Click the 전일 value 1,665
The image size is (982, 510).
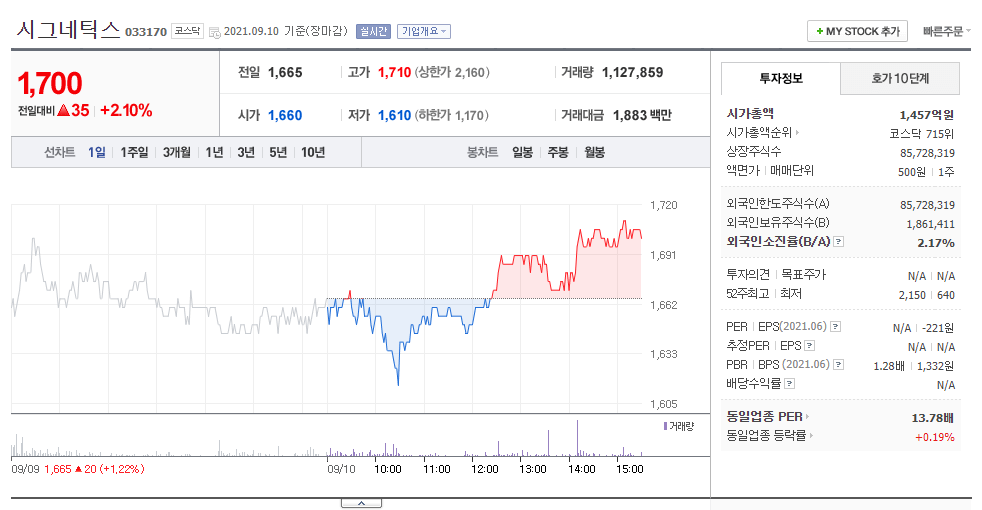285,73
